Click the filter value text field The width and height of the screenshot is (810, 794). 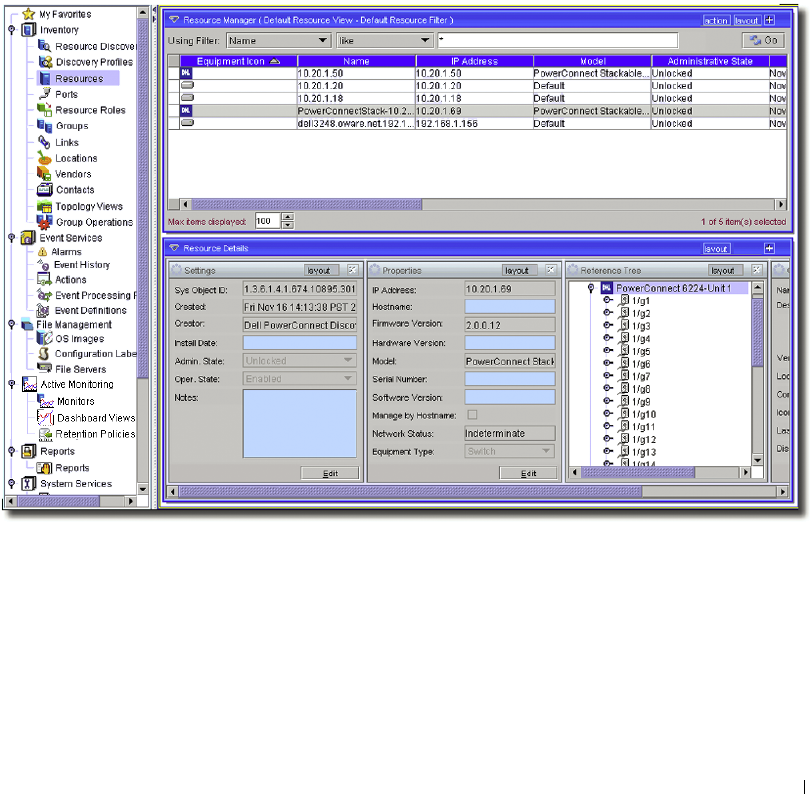pyautogui.click(x=557, y=41)
